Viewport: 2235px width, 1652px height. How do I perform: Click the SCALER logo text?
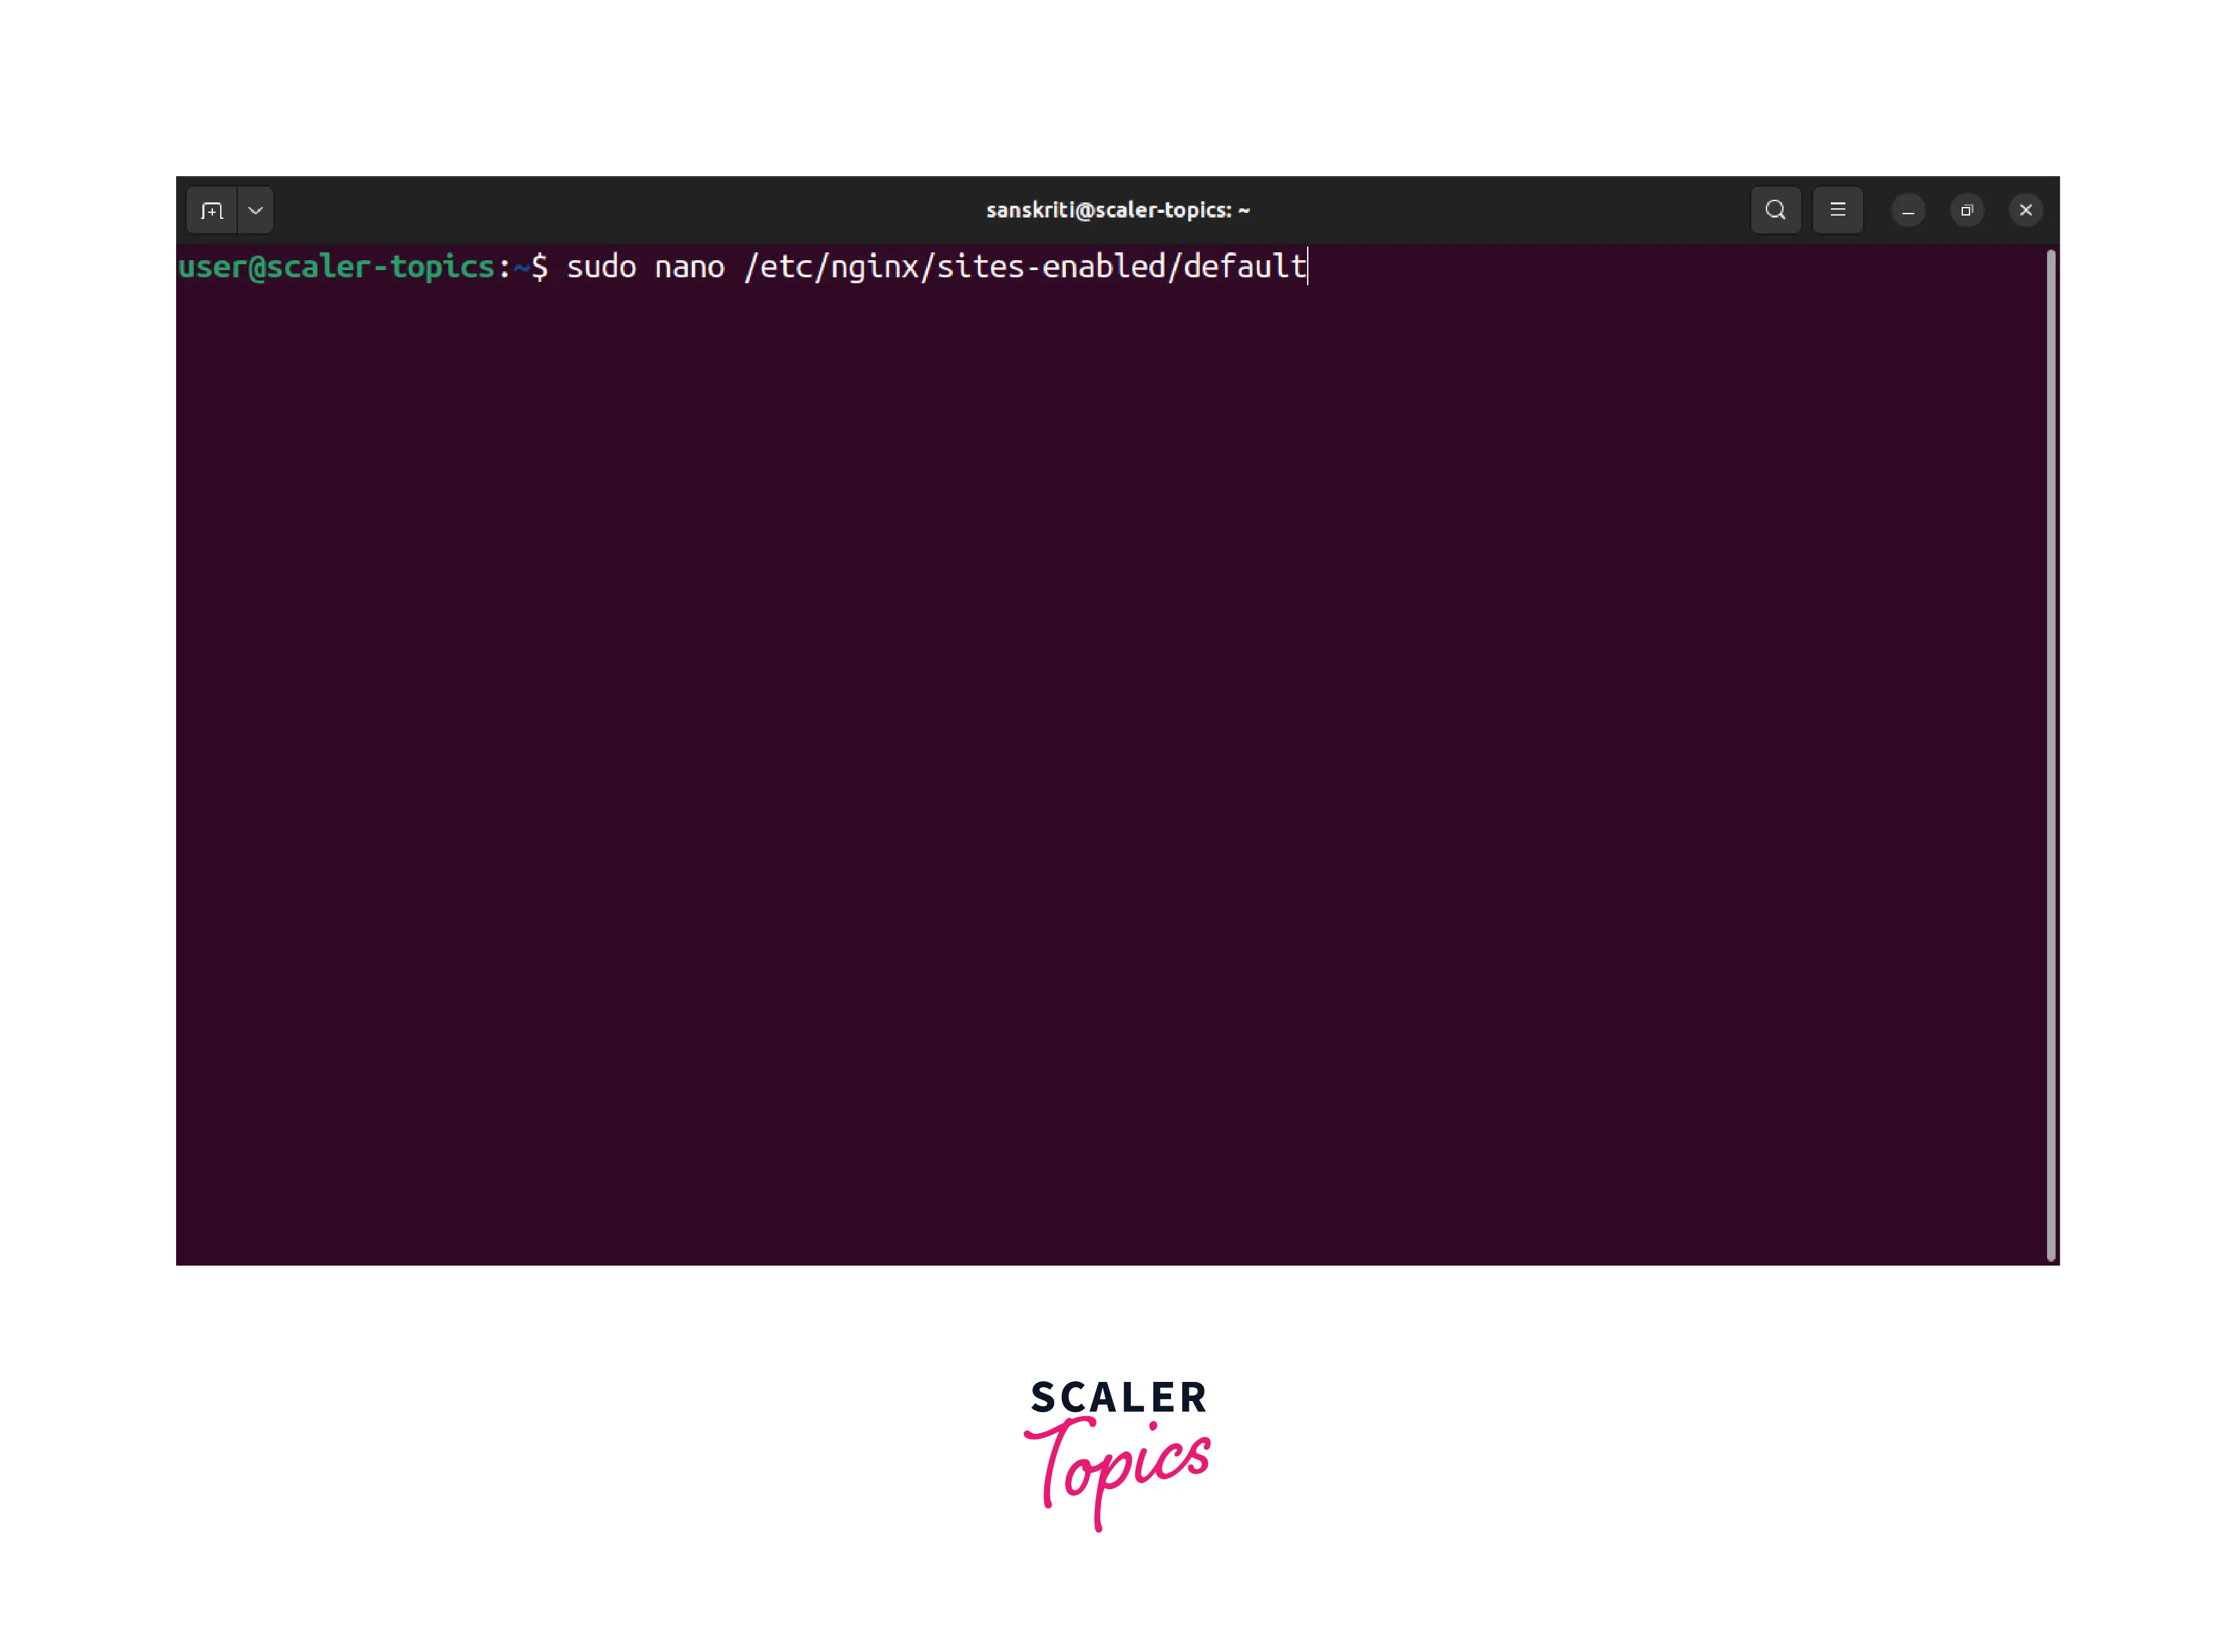1118,1397
